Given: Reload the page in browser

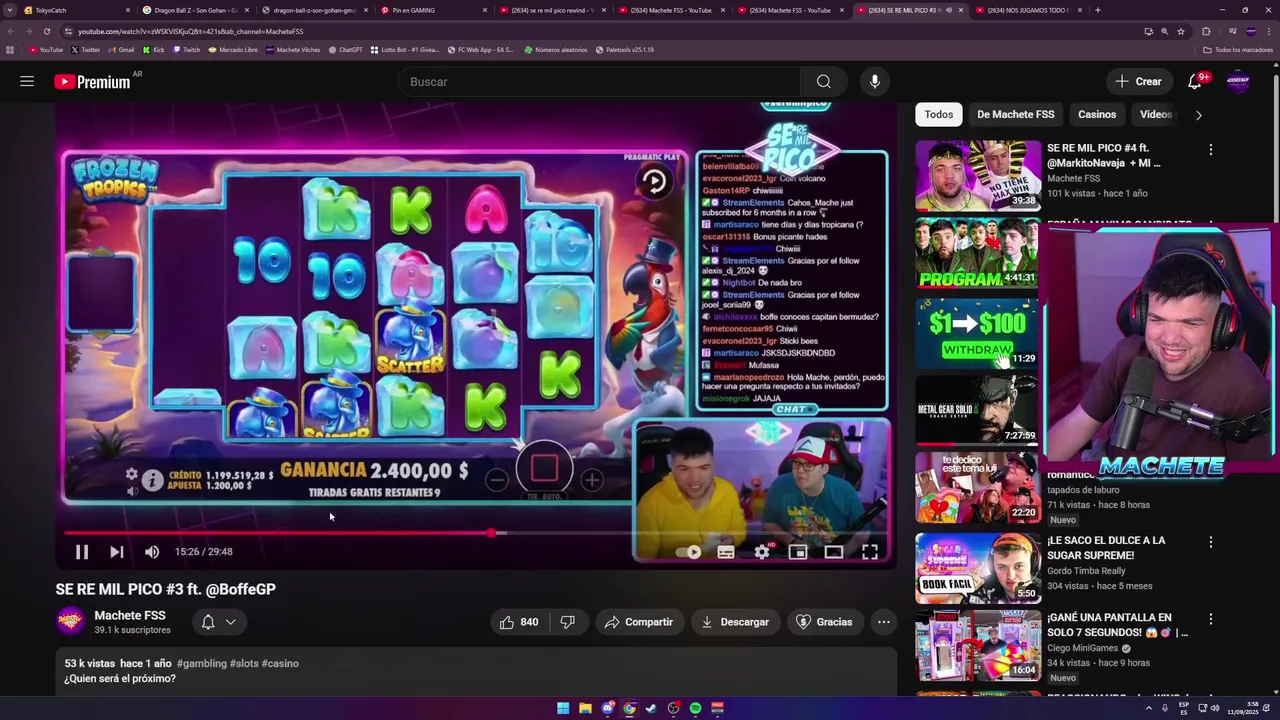Looking at the screenshot, I should (x=46, y=31).
